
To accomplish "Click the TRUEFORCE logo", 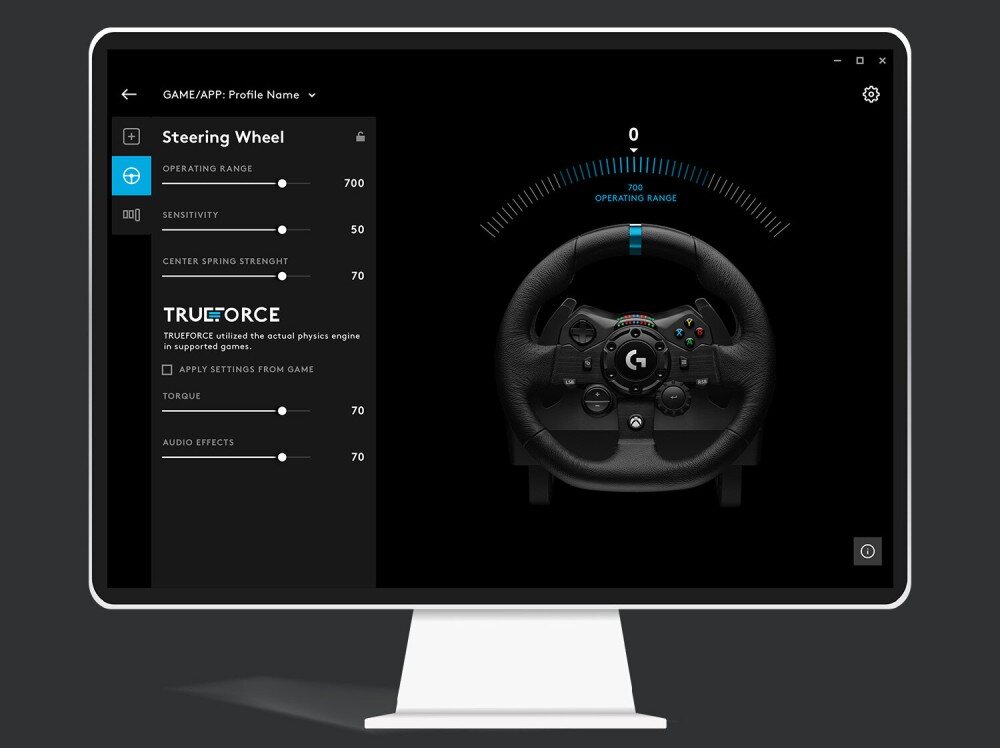I will (221, 314).
